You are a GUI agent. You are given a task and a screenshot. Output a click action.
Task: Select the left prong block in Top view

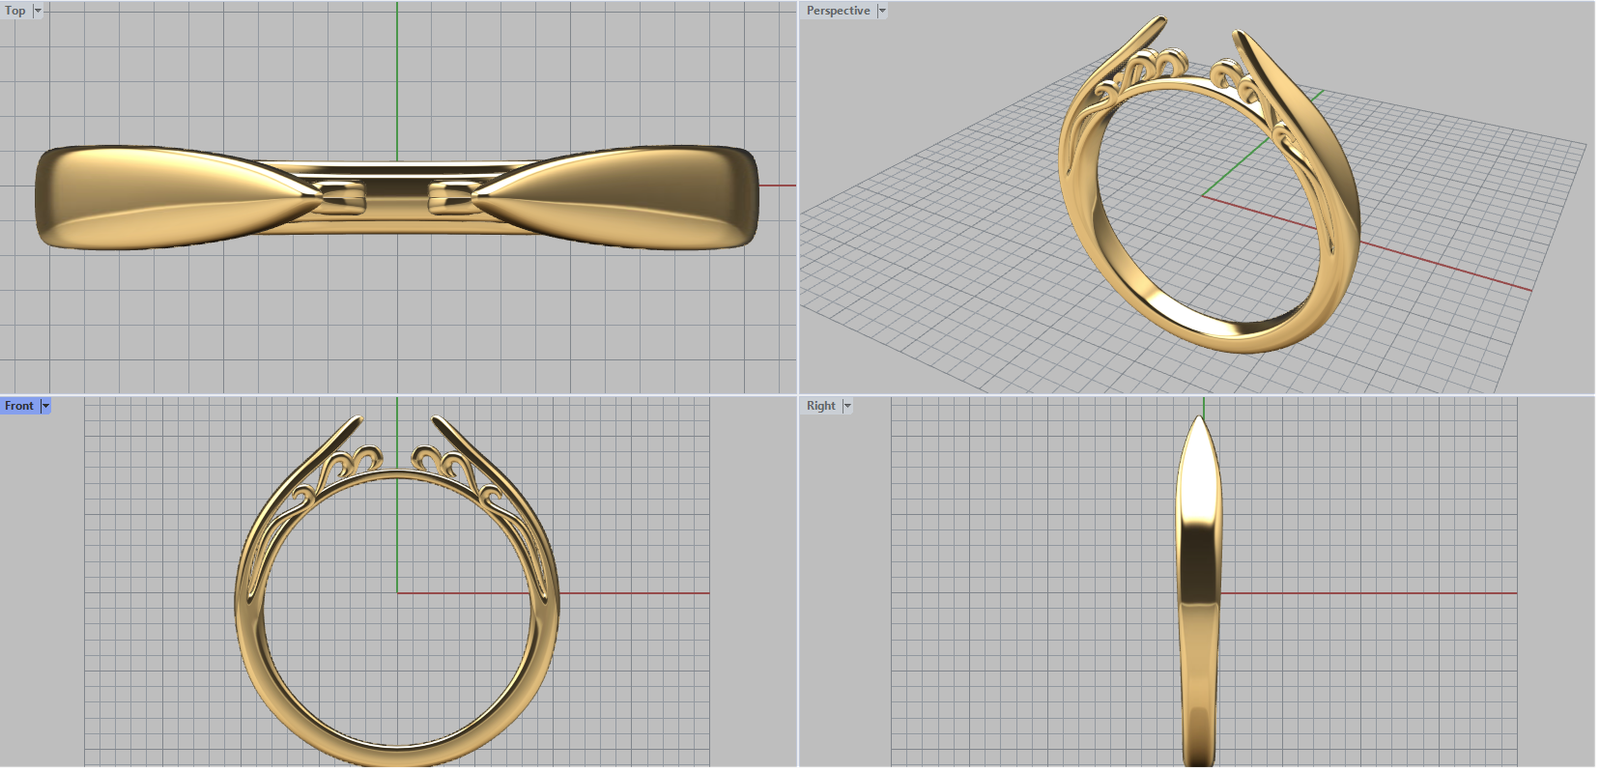342,197
